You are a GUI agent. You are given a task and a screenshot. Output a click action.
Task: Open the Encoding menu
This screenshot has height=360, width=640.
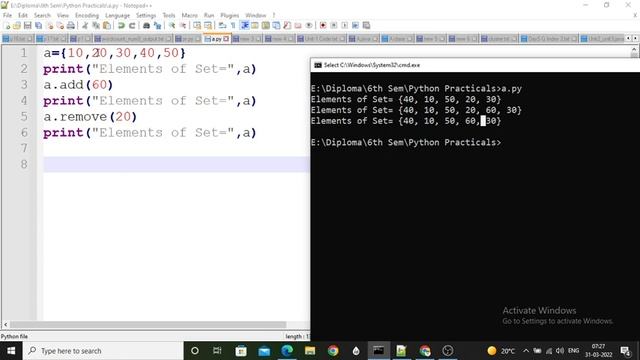tap(87, 15)
